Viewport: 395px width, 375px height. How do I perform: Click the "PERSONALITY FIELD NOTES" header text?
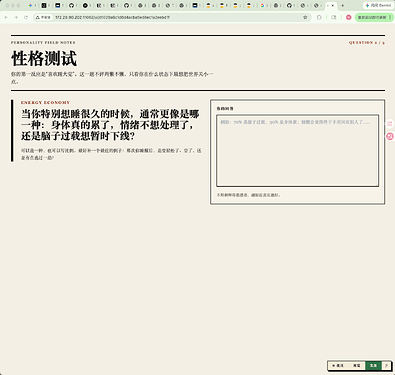tap(43, 43)
